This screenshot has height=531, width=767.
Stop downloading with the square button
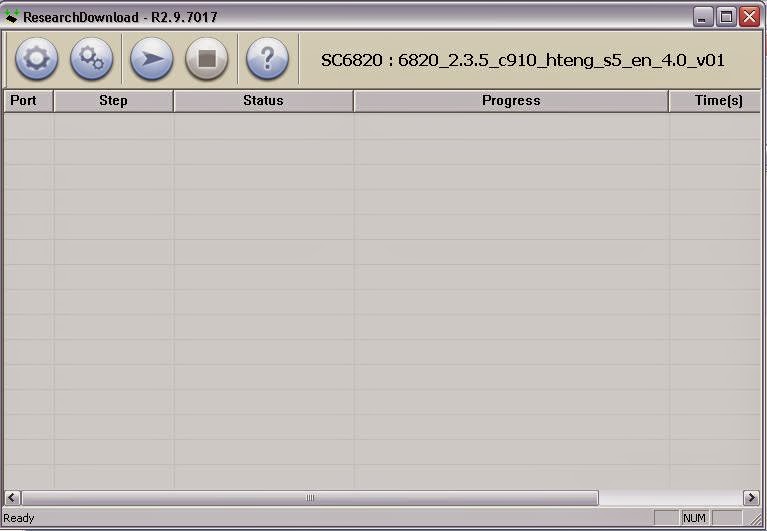(206, 59)
